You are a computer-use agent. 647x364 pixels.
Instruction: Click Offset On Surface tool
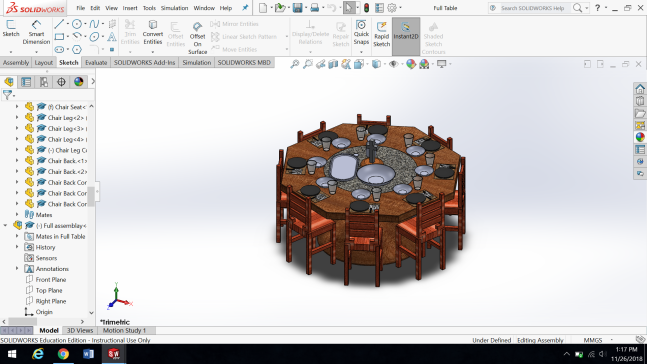[x=197, y=38]
